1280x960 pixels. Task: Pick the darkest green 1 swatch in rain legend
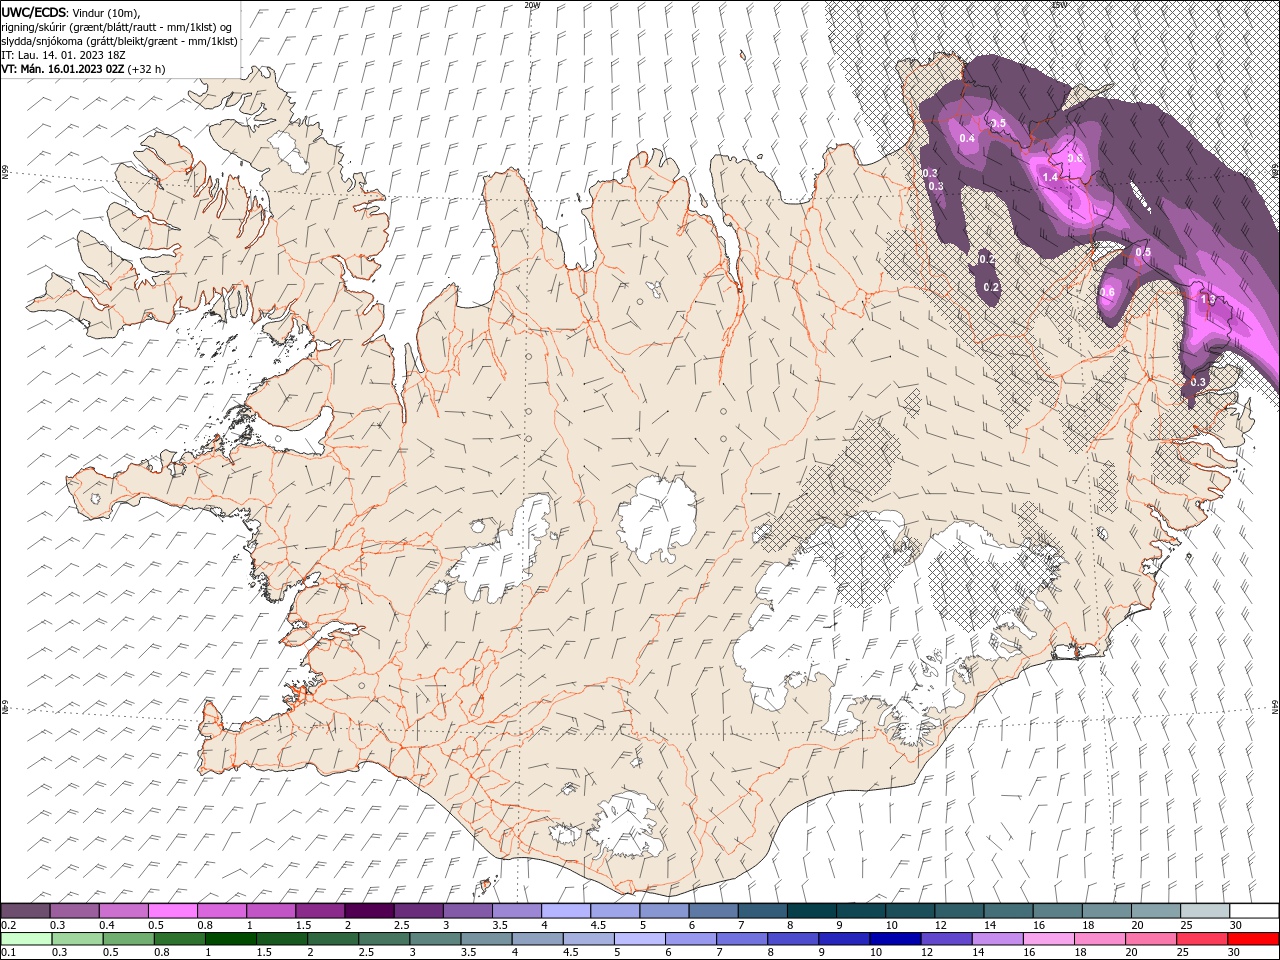coord(230,939)
